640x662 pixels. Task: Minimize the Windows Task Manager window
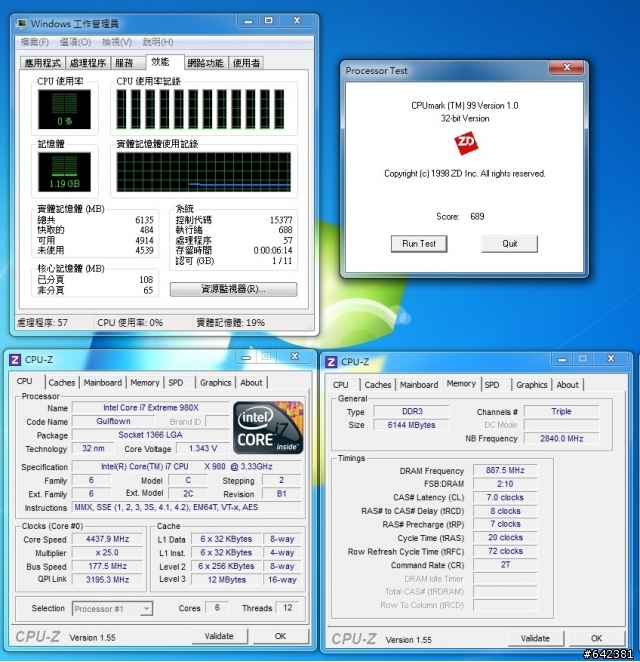[248, 21]
